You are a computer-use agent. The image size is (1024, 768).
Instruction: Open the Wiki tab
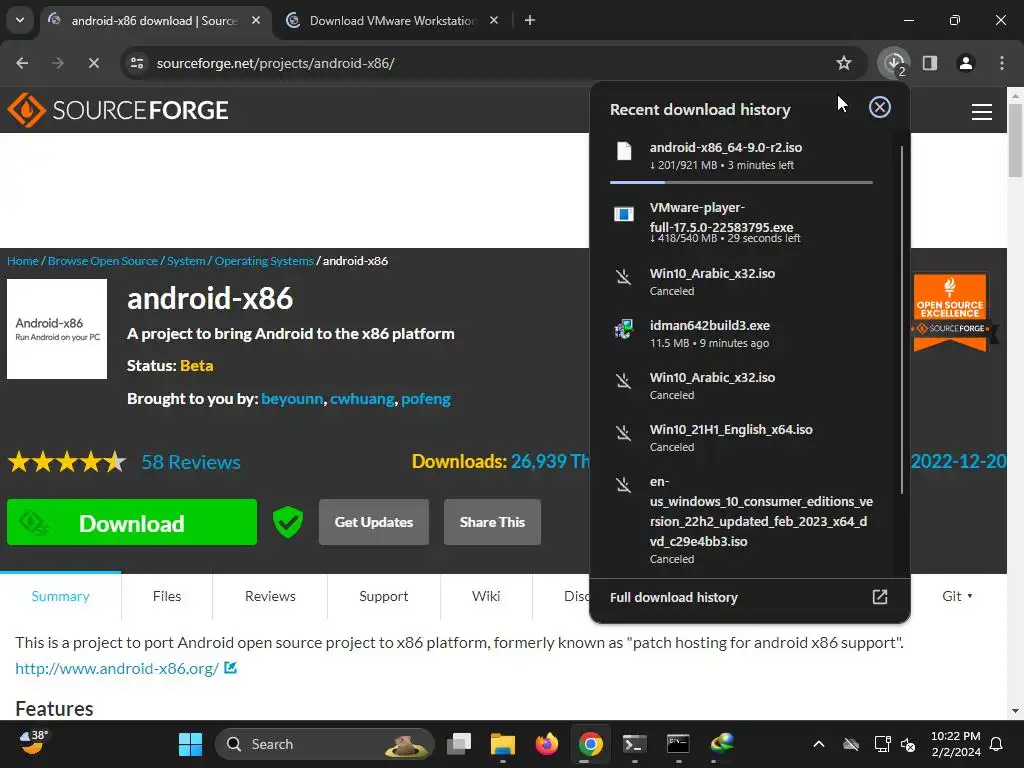(486, 596)
